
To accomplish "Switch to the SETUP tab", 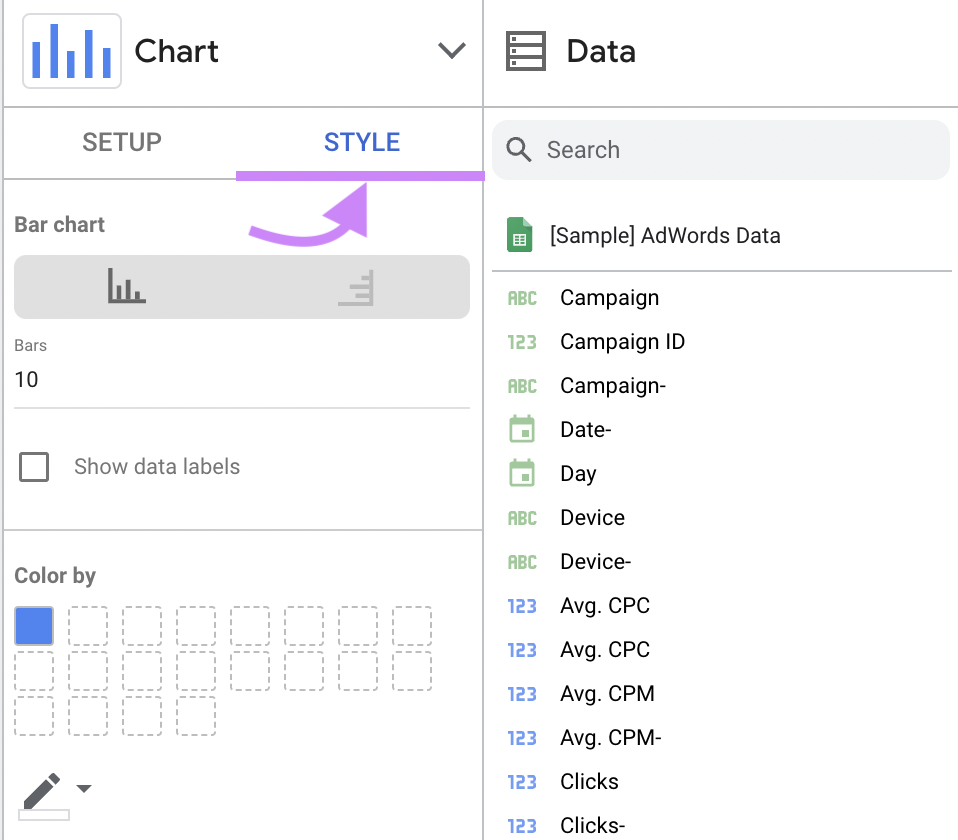I will point(121,142).
